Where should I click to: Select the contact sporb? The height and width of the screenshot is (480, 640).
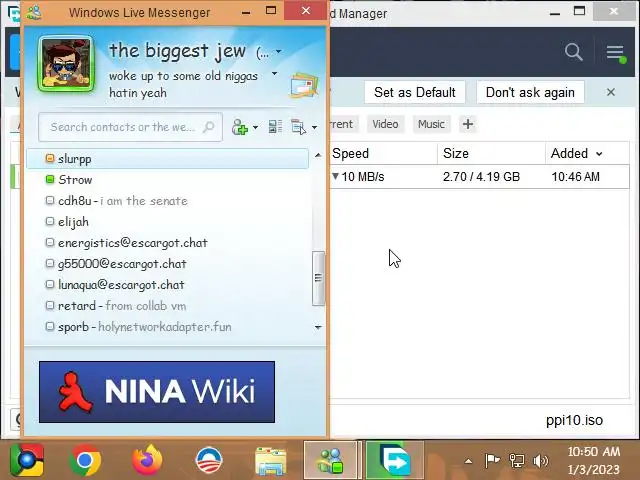tap(167, 327)
